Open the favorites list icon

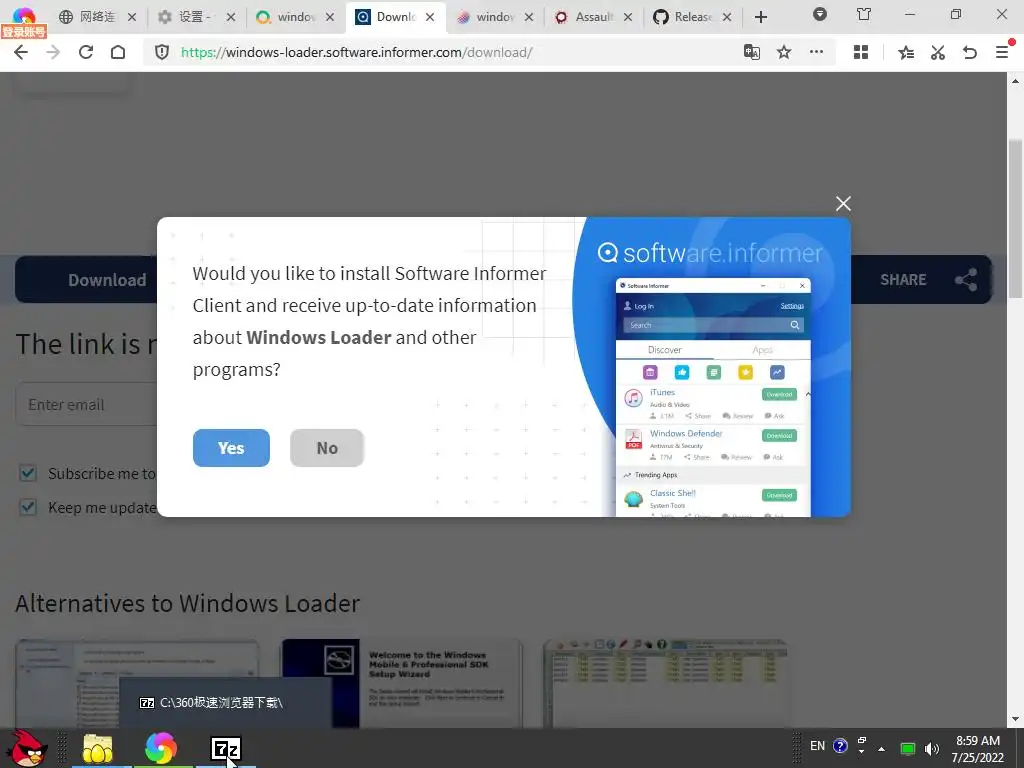[x=906, y=52]
